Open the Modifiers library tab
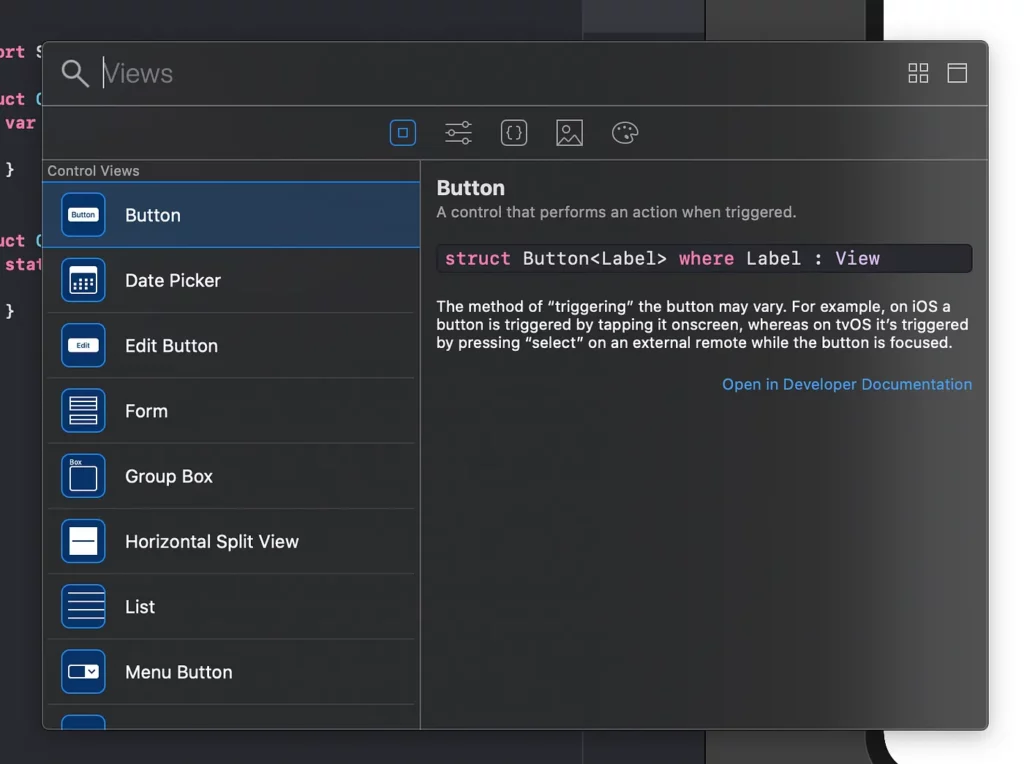Image resolution: width=1024 pixels, height=764 pixels. click(x=458, y=133)
